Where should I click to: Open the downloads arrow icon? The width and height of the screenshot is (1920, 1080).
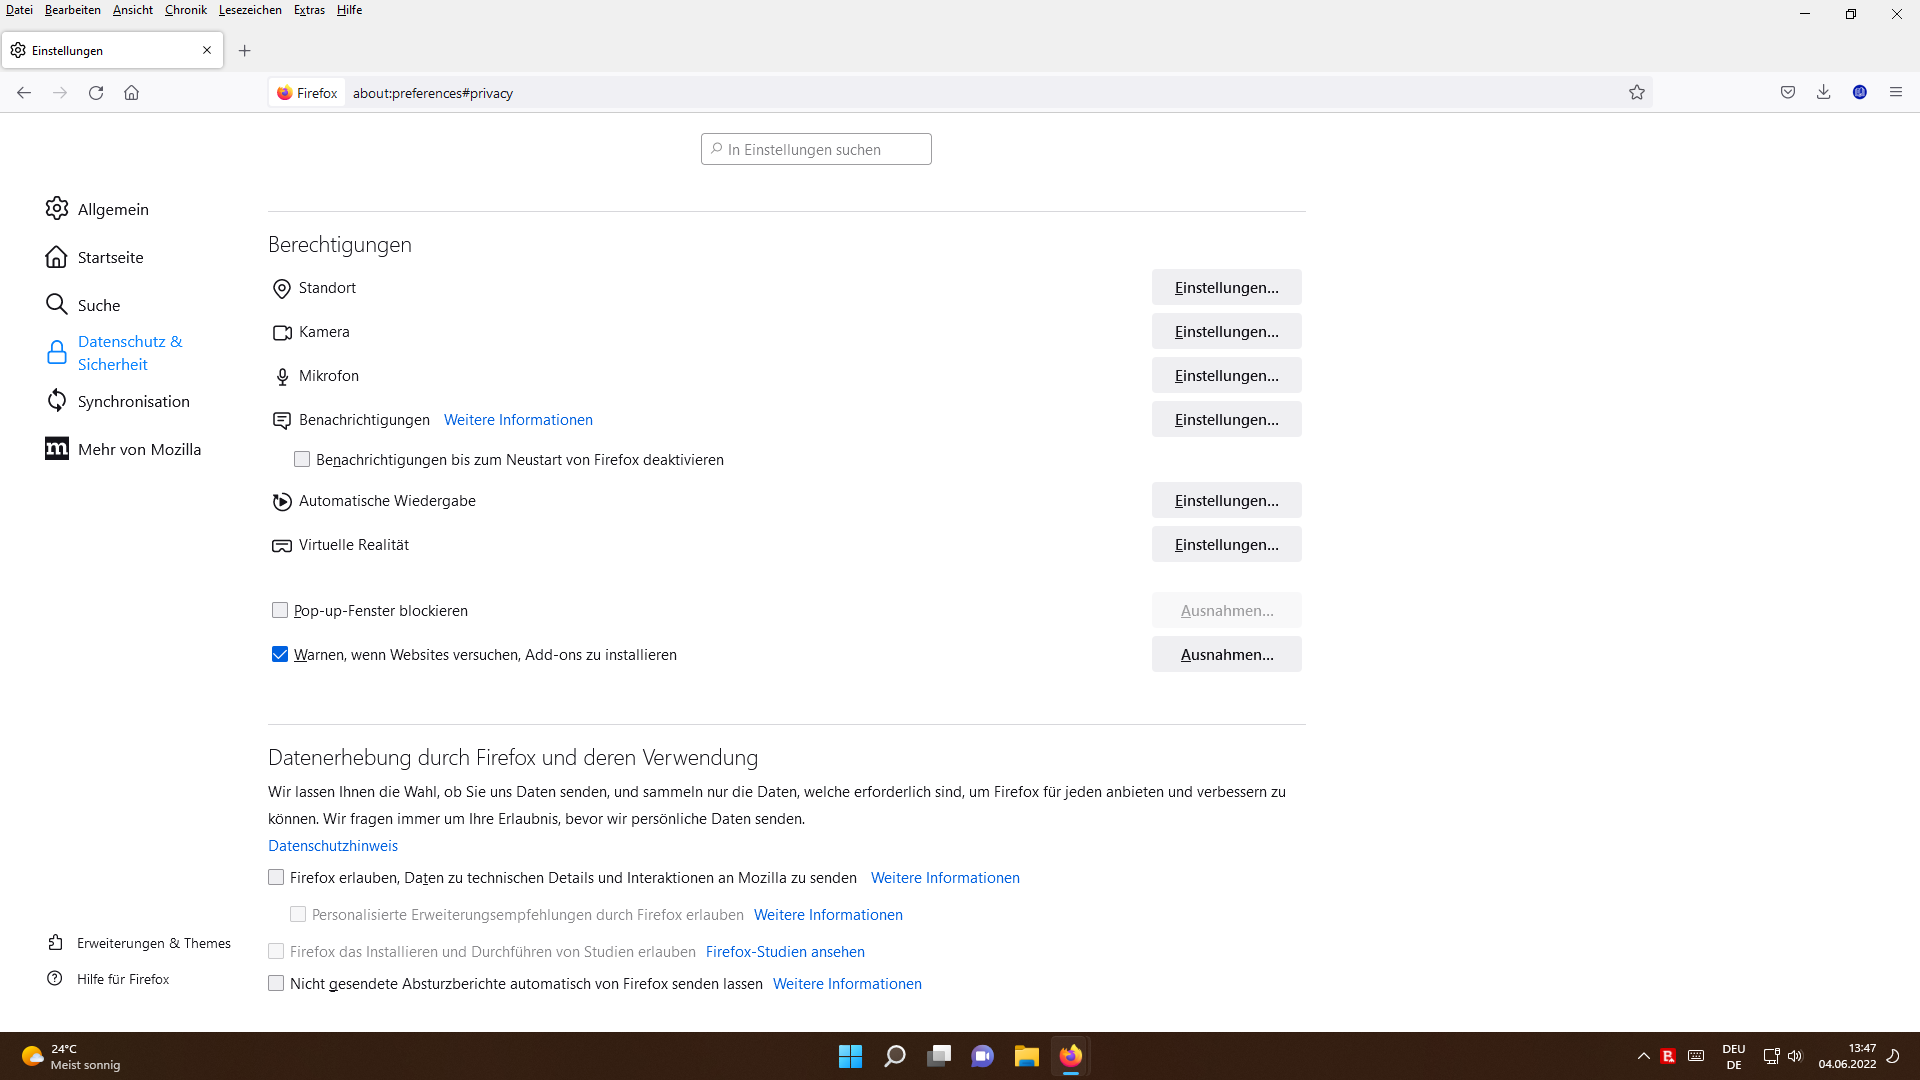pyautogui.click(x=1824, y=93)
